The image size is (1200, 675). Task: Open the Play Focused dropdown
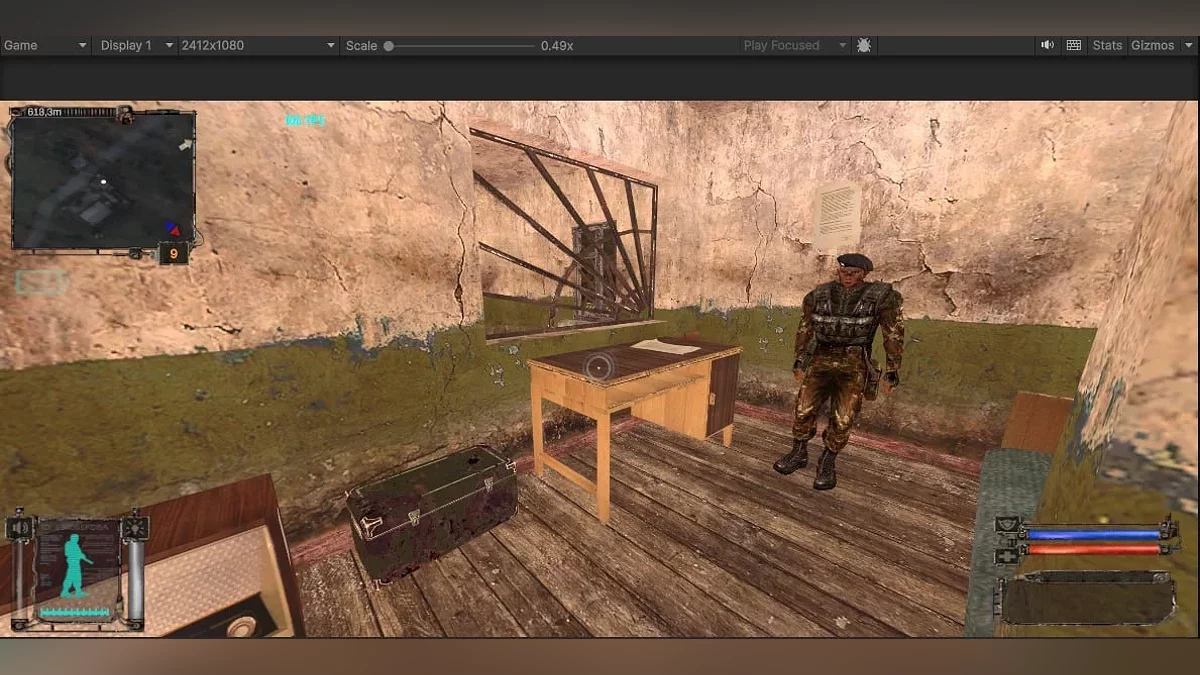click(794, 45)
